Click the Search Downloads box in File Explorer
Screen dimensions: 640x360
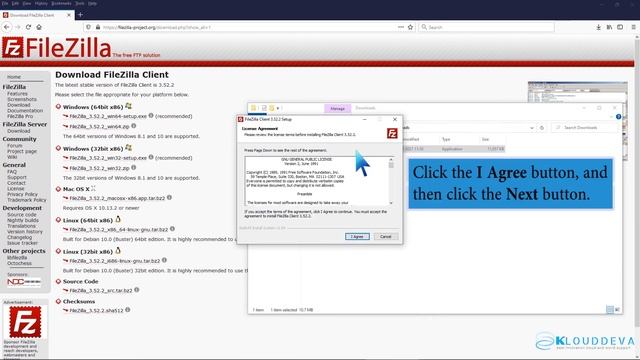[x=584, y=128]
